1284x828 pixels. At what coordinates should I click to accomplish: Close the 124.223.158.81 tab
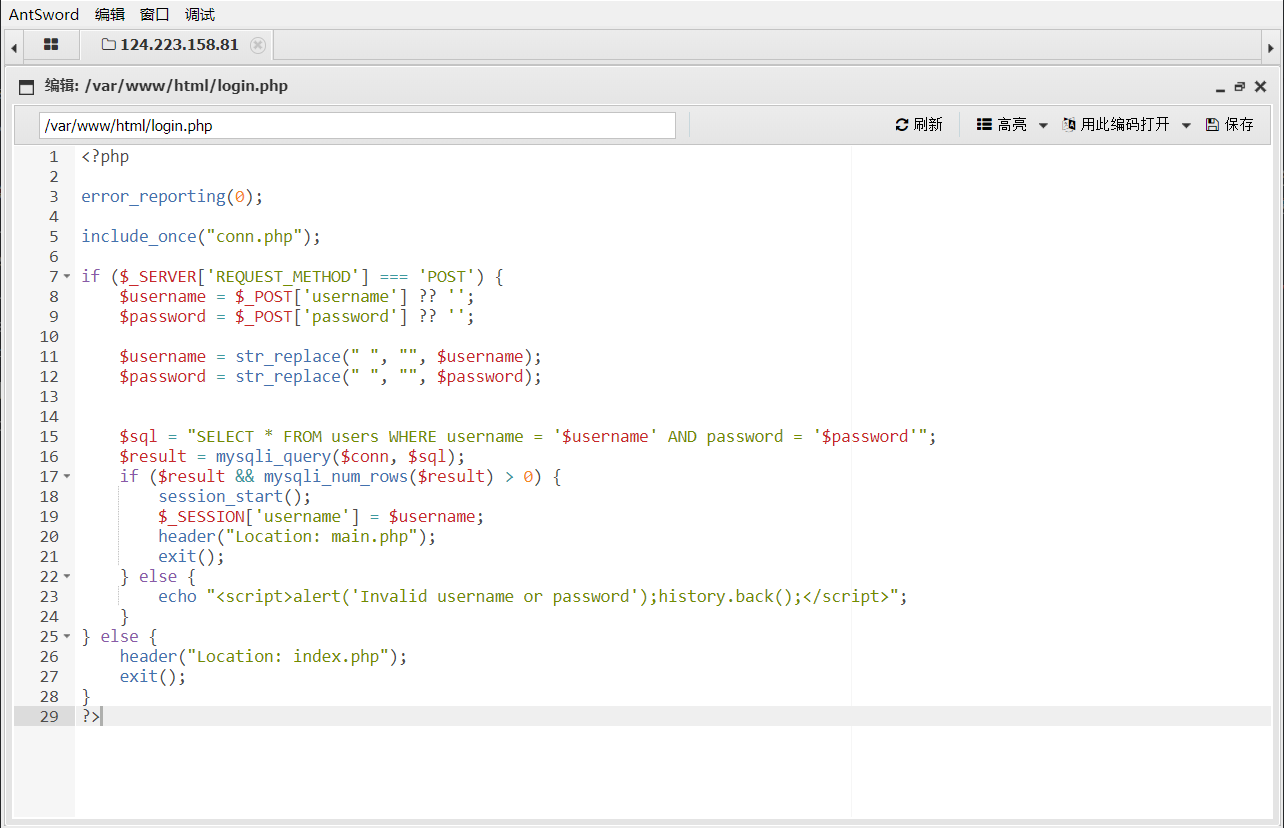coord(258,45)
